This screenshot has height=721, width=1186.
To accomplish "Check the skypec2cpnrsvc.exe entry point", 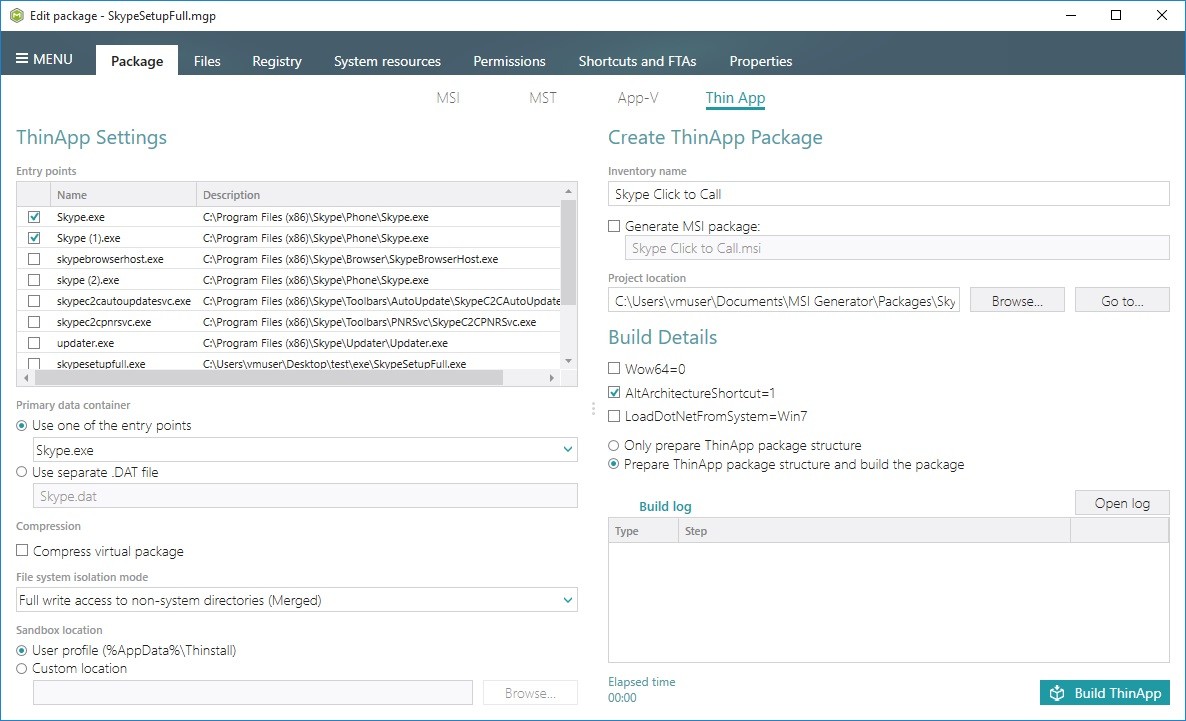I will [34, 322].
